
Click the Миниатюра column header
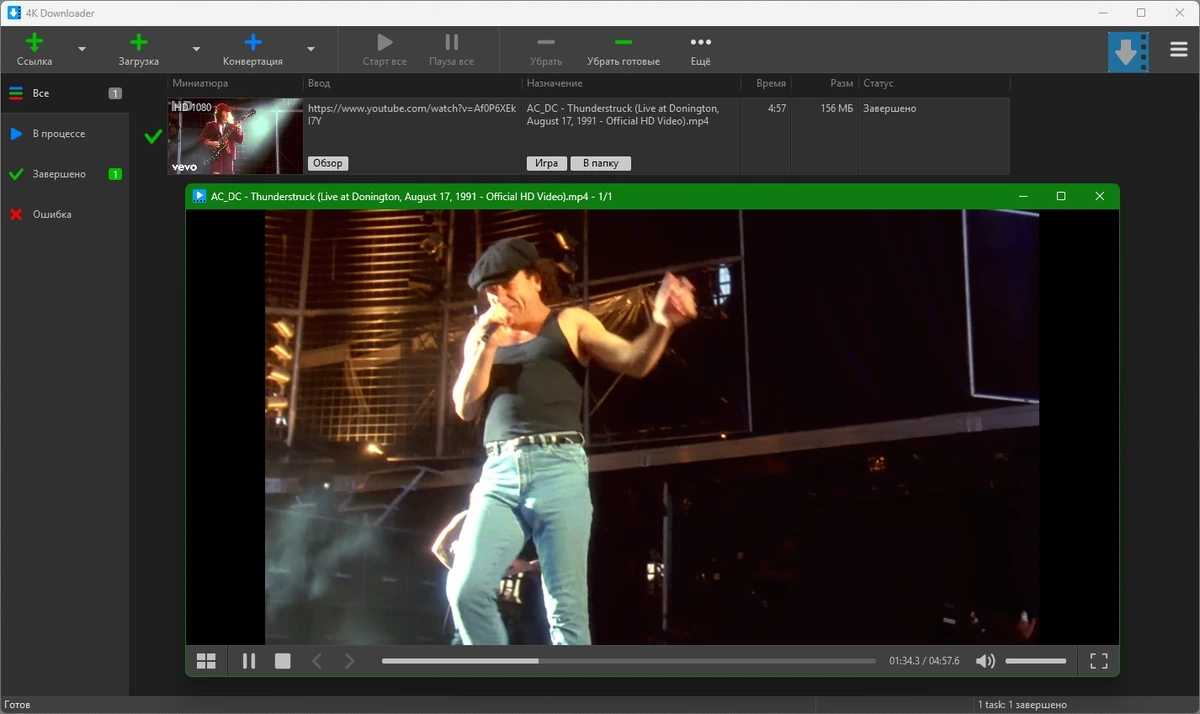(x=200, y=84)
